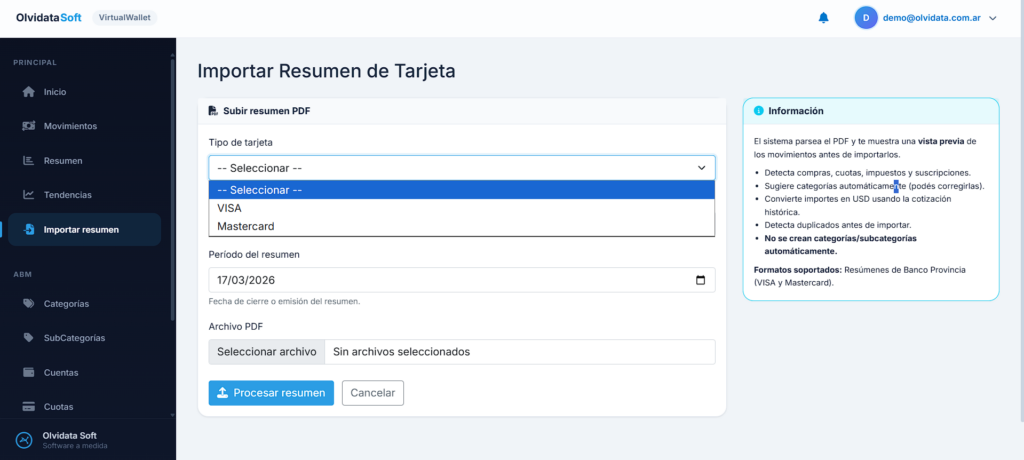Click the Tendencias chart icon
The width and height of the screenshot is (1024, 460).
[x=29, y=195]
